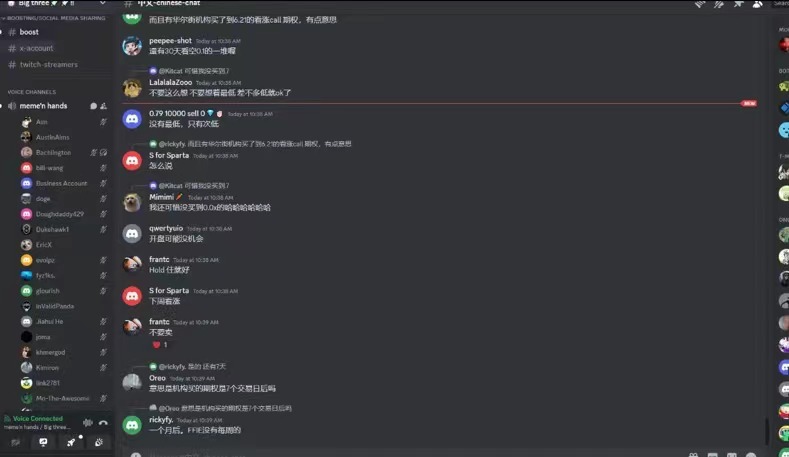
Task: Toggle the member list icon
Action: [757, 4]
